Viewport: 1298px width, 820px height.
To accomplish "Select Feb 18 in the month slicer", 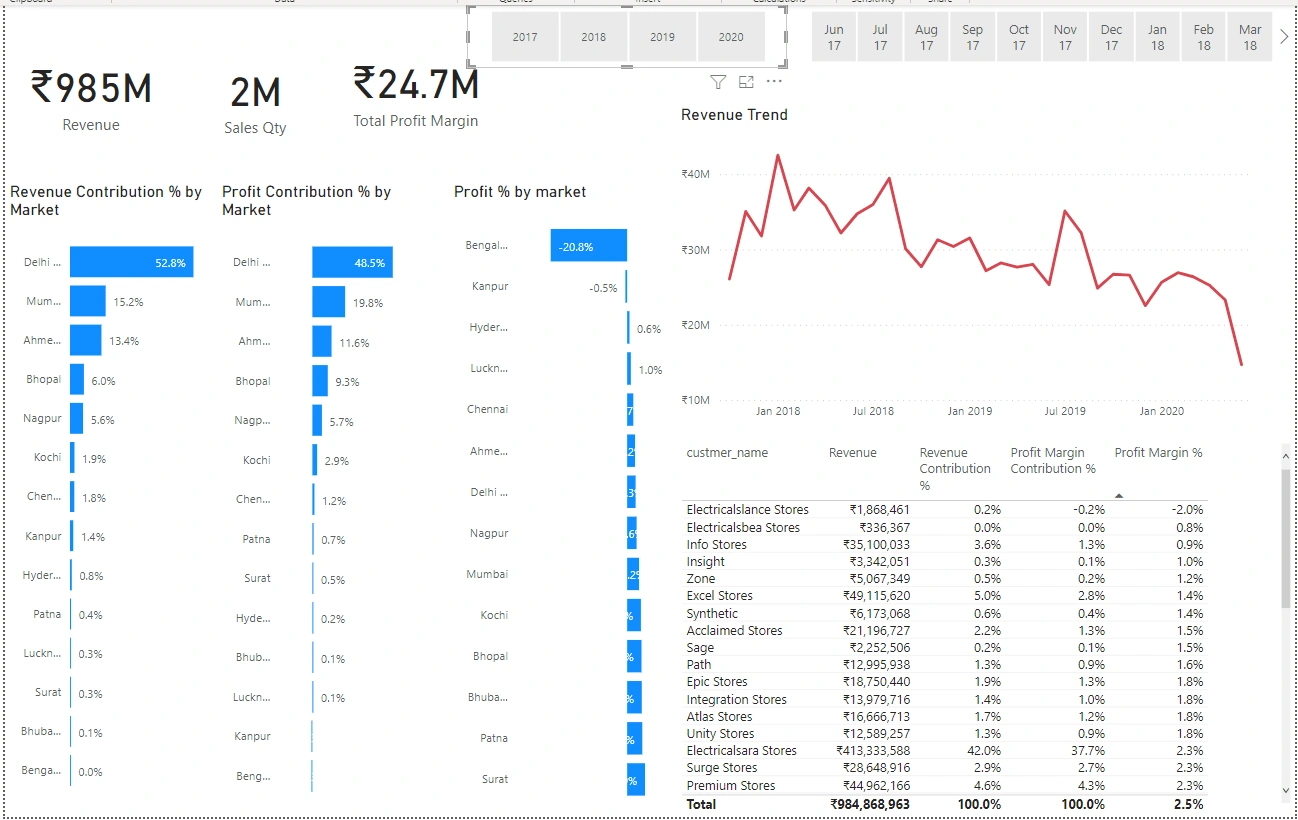I will click(x=1204, y=37).
